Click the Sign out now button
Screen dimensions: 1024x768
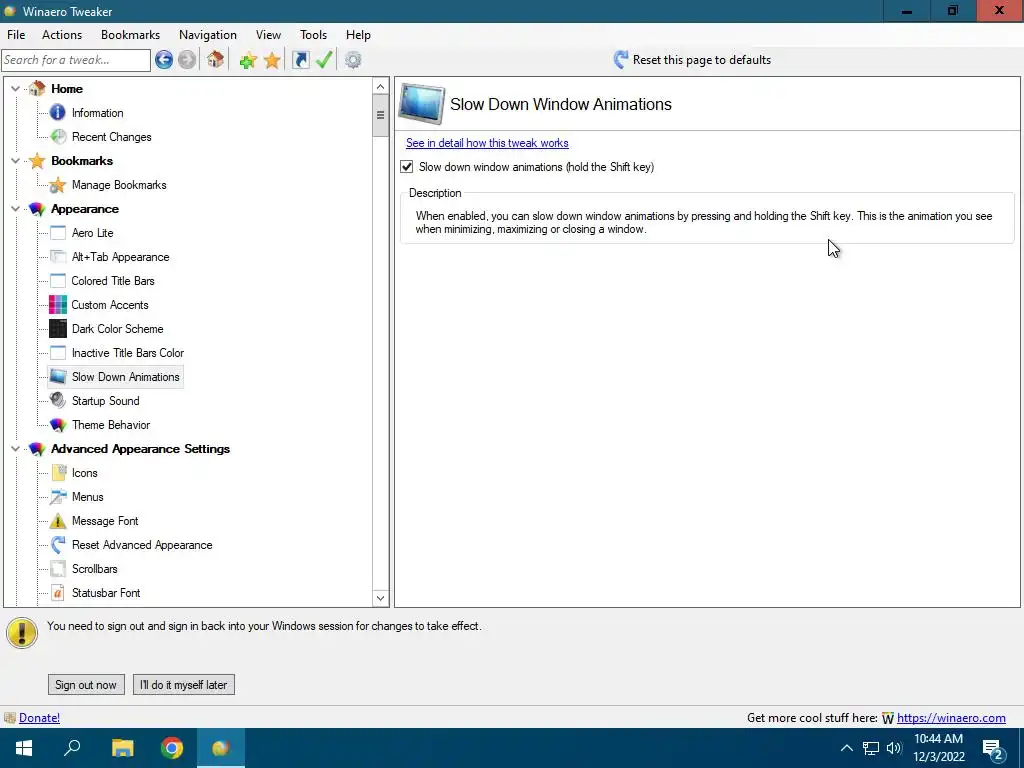(x=86, y=684)
